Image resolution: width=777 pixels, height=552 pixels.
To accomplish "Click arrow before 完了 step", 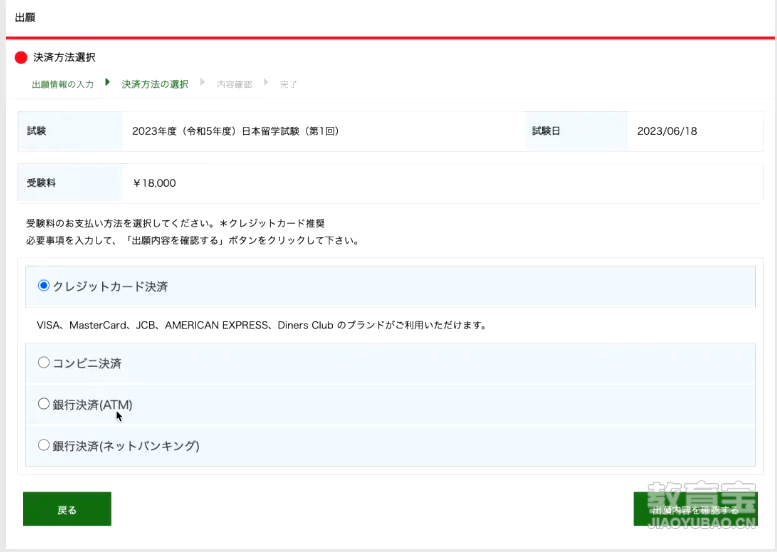I will (266, 82).
